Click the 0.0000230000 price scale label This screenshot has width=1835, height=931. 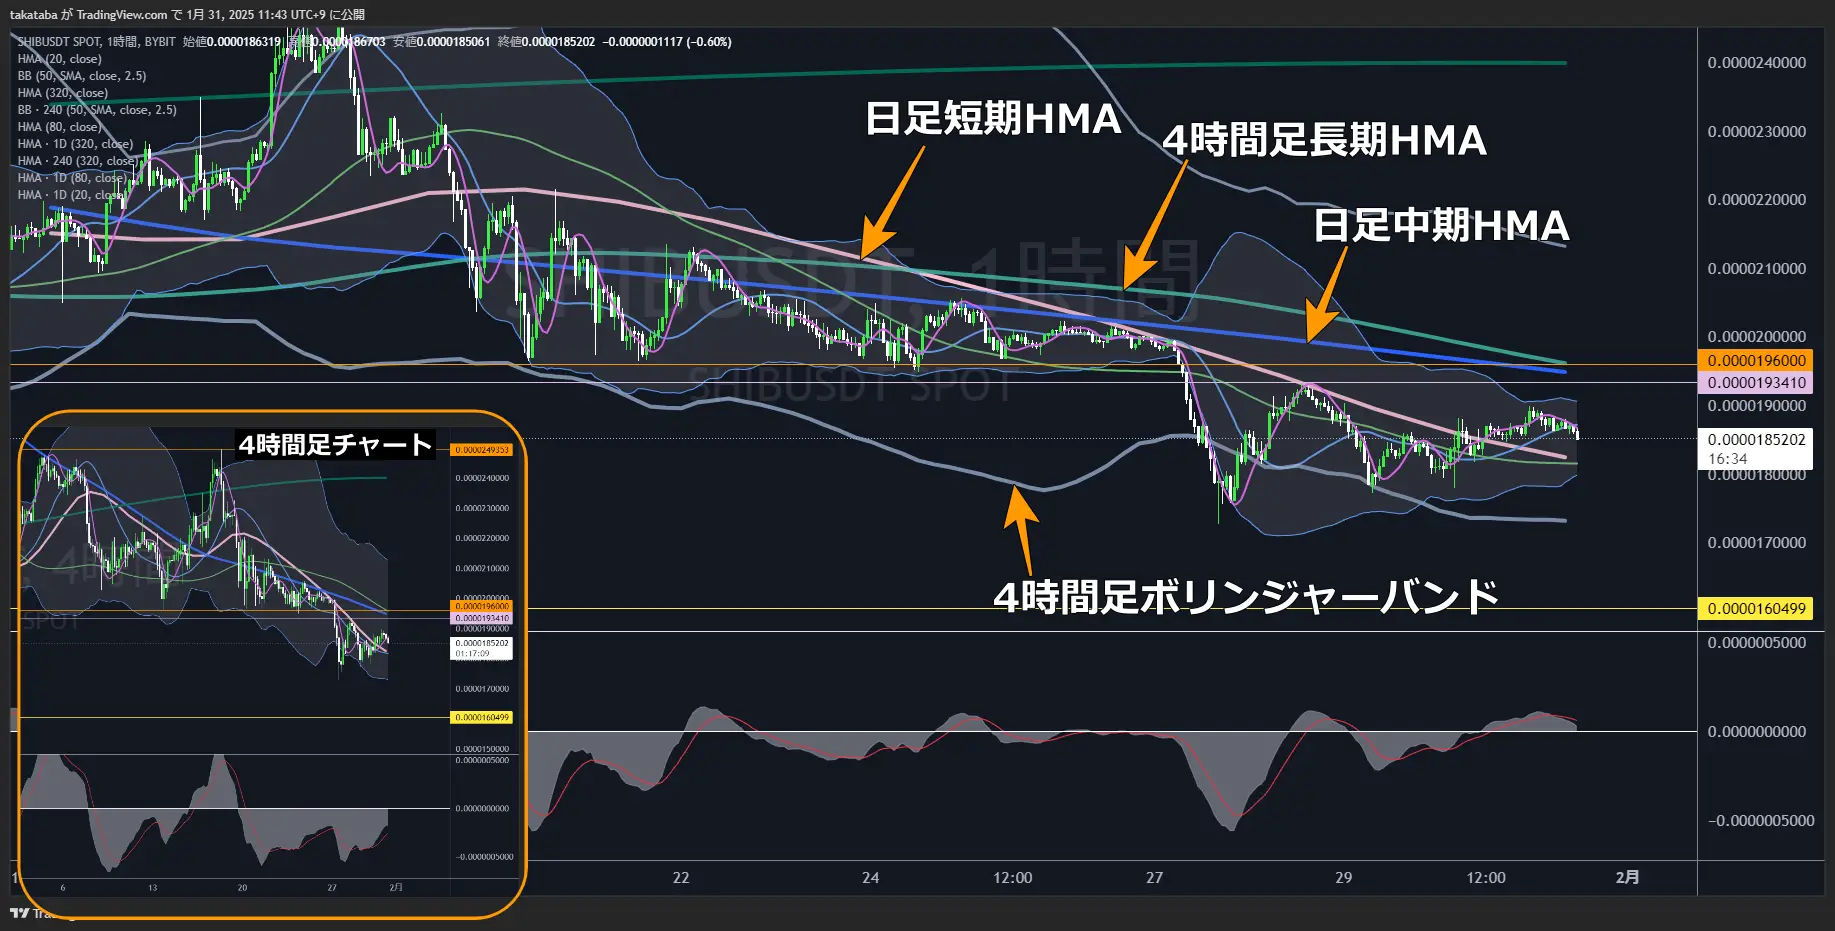click(x=1756, y=132)
